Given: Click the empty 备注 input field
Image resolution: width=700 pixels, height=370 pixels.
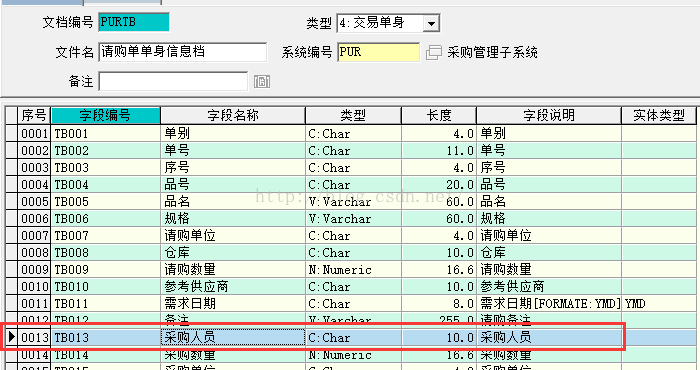Looking at the screenshot, I should pyautogui.click(x=173, y=82).
